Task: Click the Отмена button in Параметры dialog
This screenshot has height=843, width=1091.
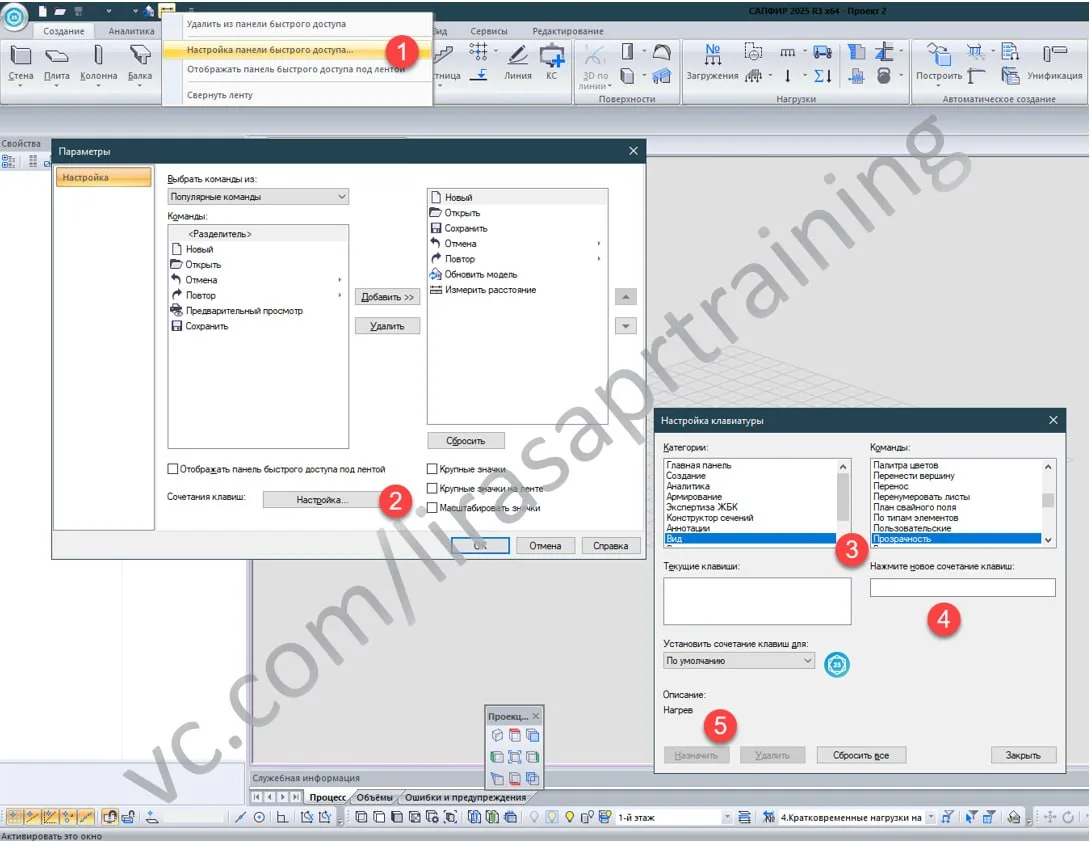Action: point(545,546)
